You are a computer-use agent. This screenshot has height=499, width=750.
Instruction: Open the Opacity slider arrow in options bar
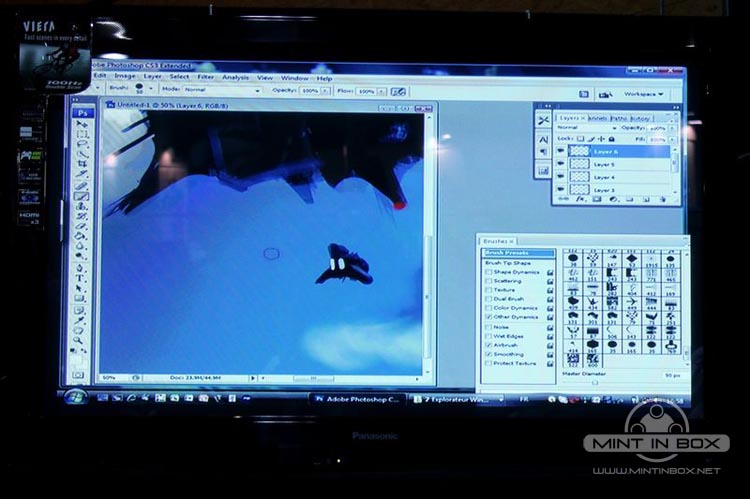click(325, 91)
